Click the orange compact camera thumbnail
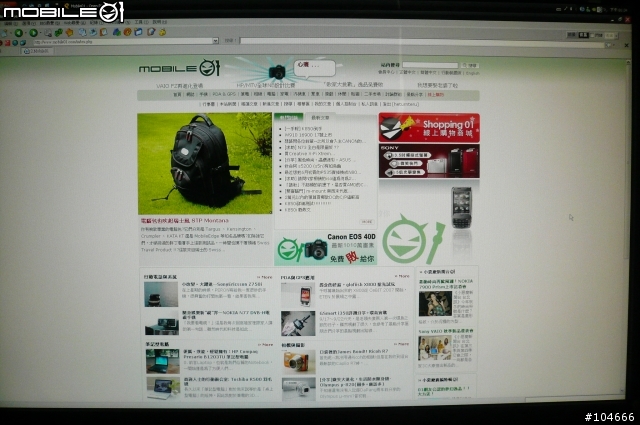Viewport: 640px width, 425px height. 298,362
